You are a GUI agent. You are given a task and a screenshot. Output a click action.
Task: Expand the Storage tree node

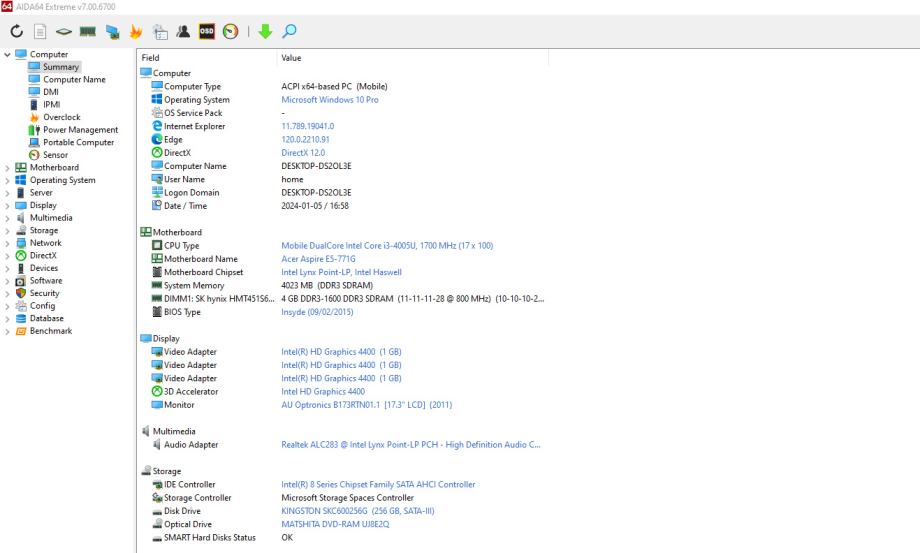7,230
